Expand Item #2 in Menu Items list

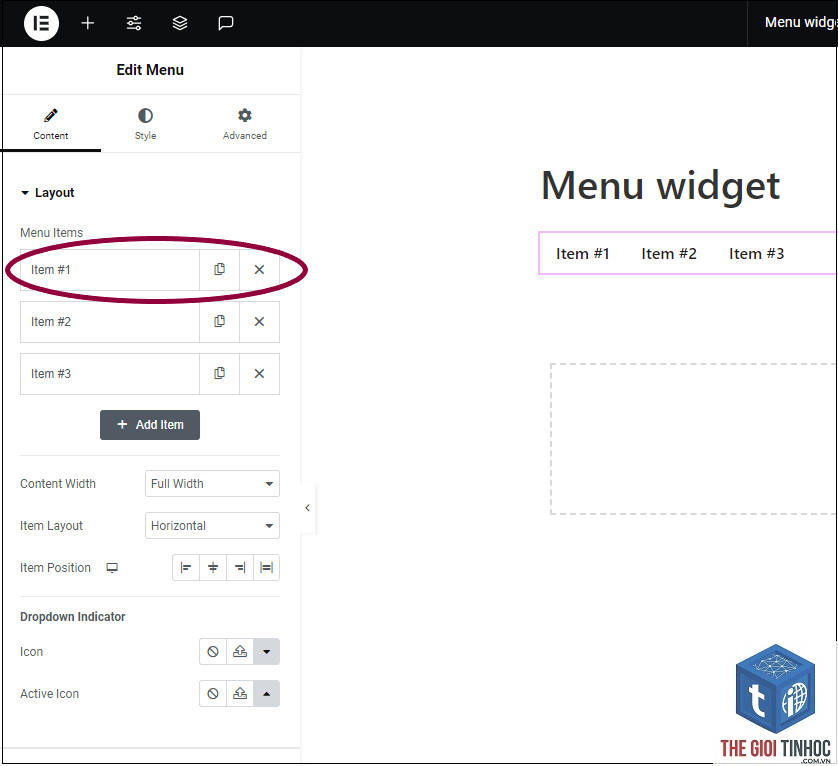pos(110,321)
